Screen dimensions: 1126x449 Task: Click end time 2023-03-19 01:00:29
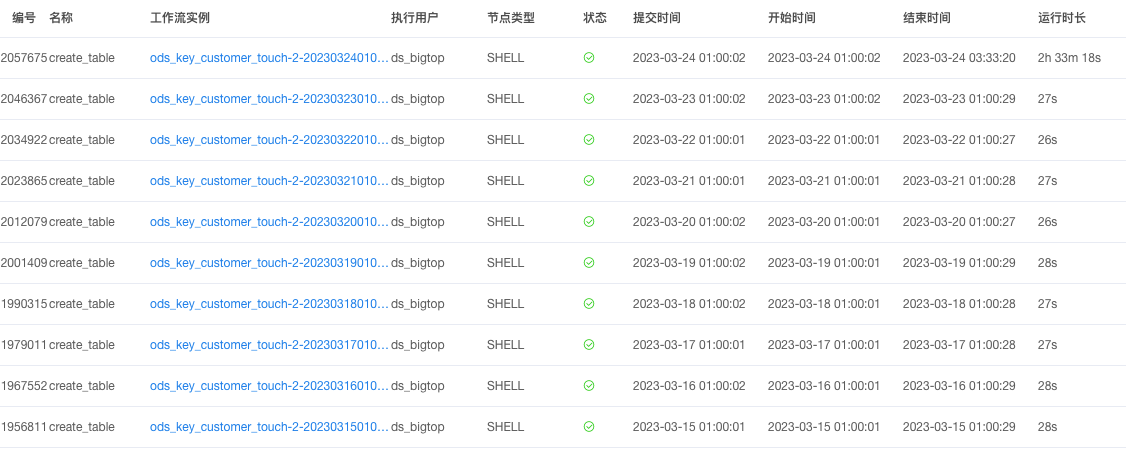click(959, 263)
